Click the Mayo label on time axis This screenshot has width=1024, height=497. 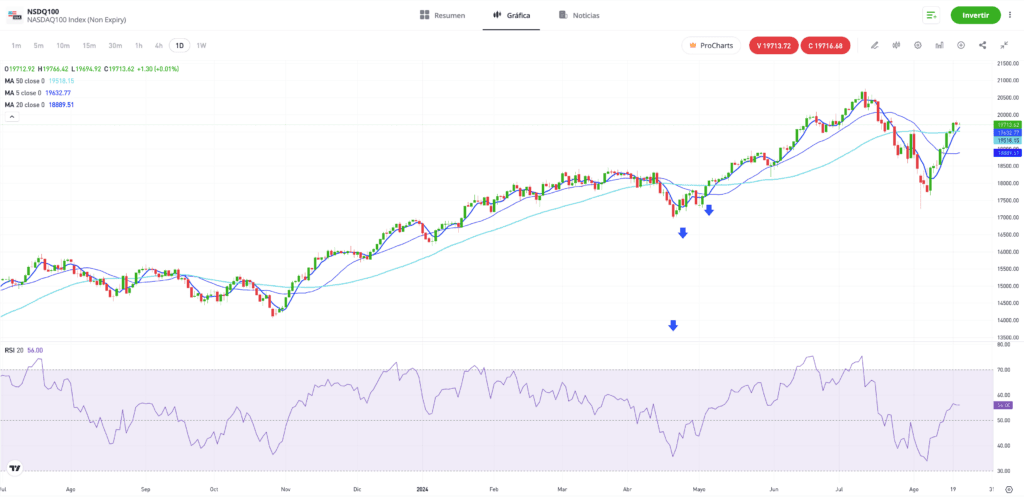(x=699, y=489)
